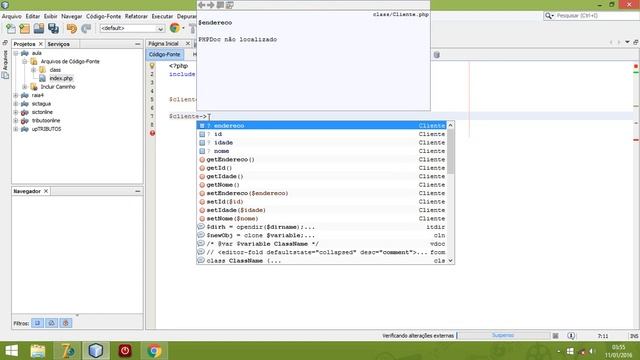Open the Código-Fonte menu
Image resolution: width=640 pixels, height=360 pixels.
(x=103, y=16)
